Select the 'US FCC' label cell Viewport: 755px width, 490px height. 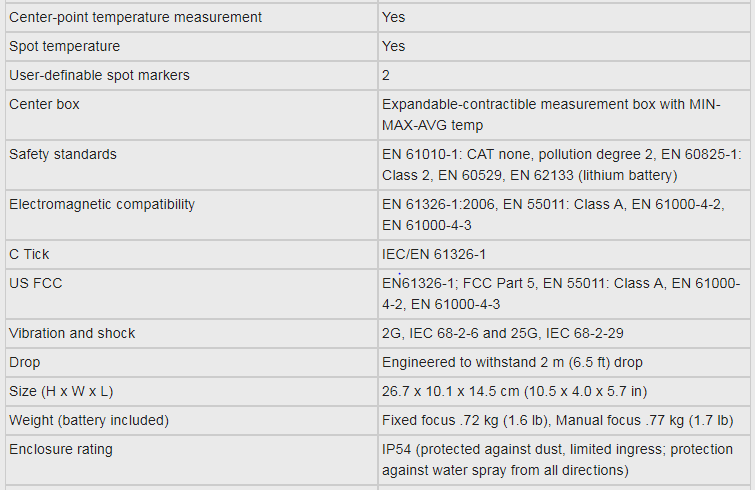coord(36,283)
